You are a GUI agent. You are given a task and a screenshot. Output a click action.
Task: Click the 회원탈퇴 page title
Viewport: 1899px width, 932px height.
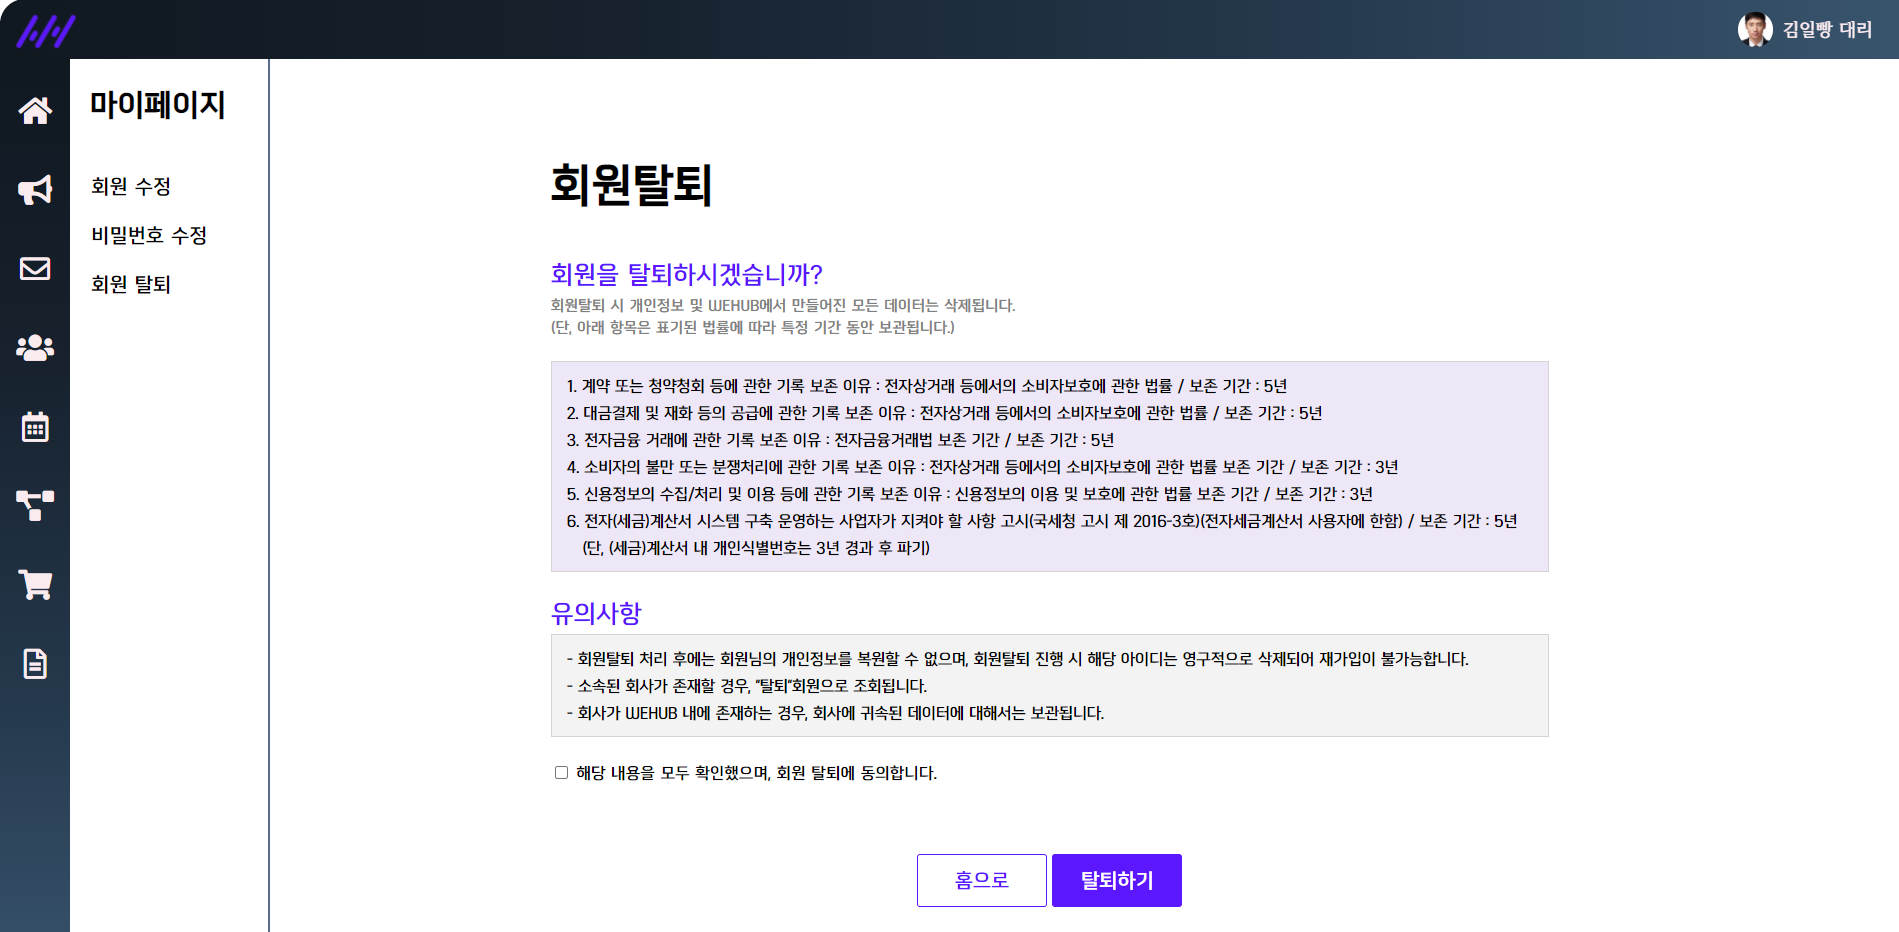pos(631,185)
